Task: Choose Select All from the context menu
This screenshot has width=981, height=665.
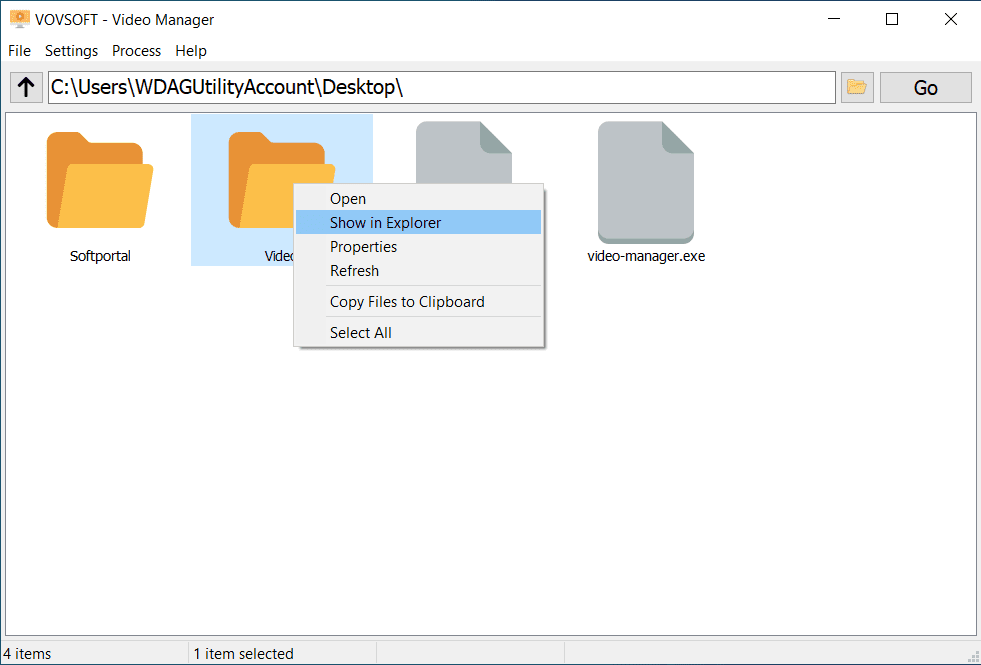Action: (x=419, y=333)
